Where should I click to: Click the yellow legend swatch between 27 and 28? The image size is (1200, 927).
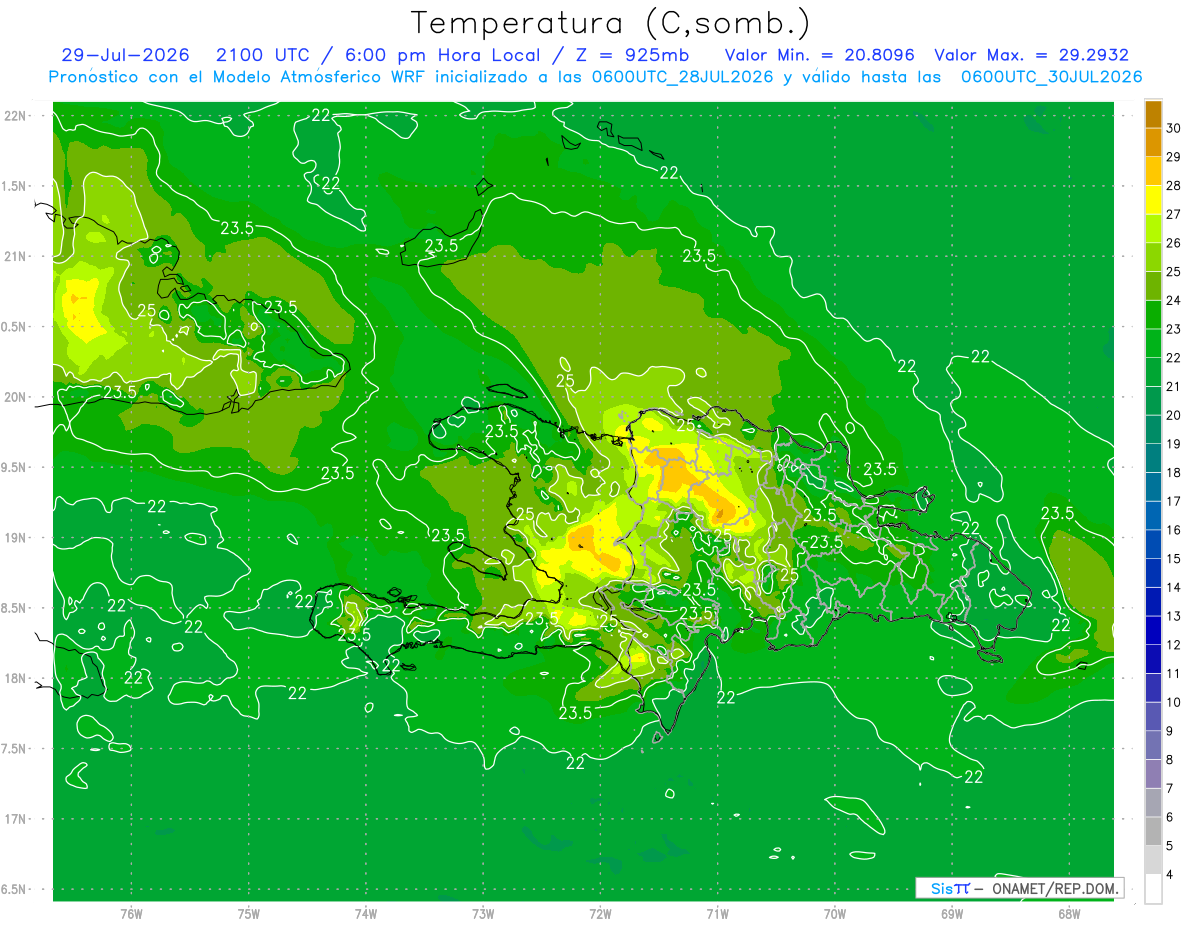(x=1153, y=200)
